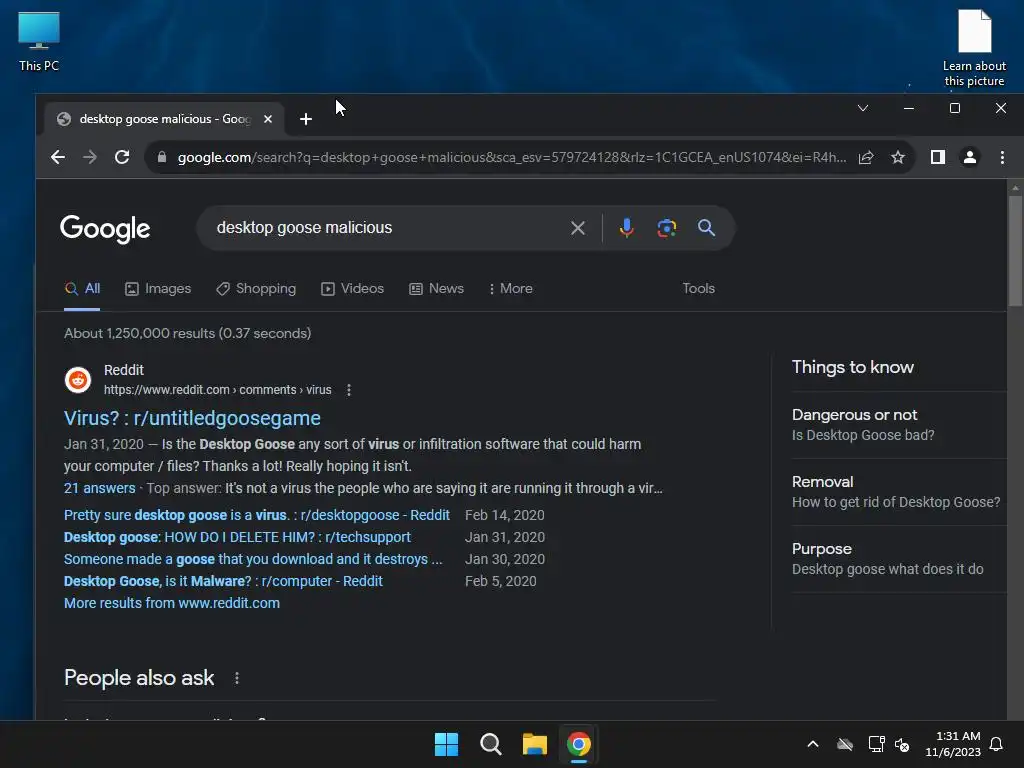Close the desktop goose malicious tab
This screenshot has width=1024, height=768.
coord(268,119)
